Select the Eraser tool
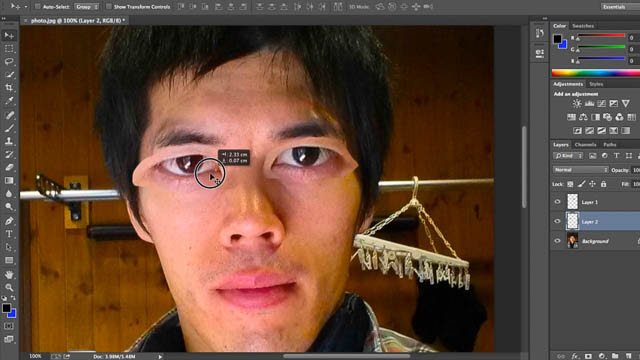The width and height of the screenshot is (640, 360). [9, 167]
